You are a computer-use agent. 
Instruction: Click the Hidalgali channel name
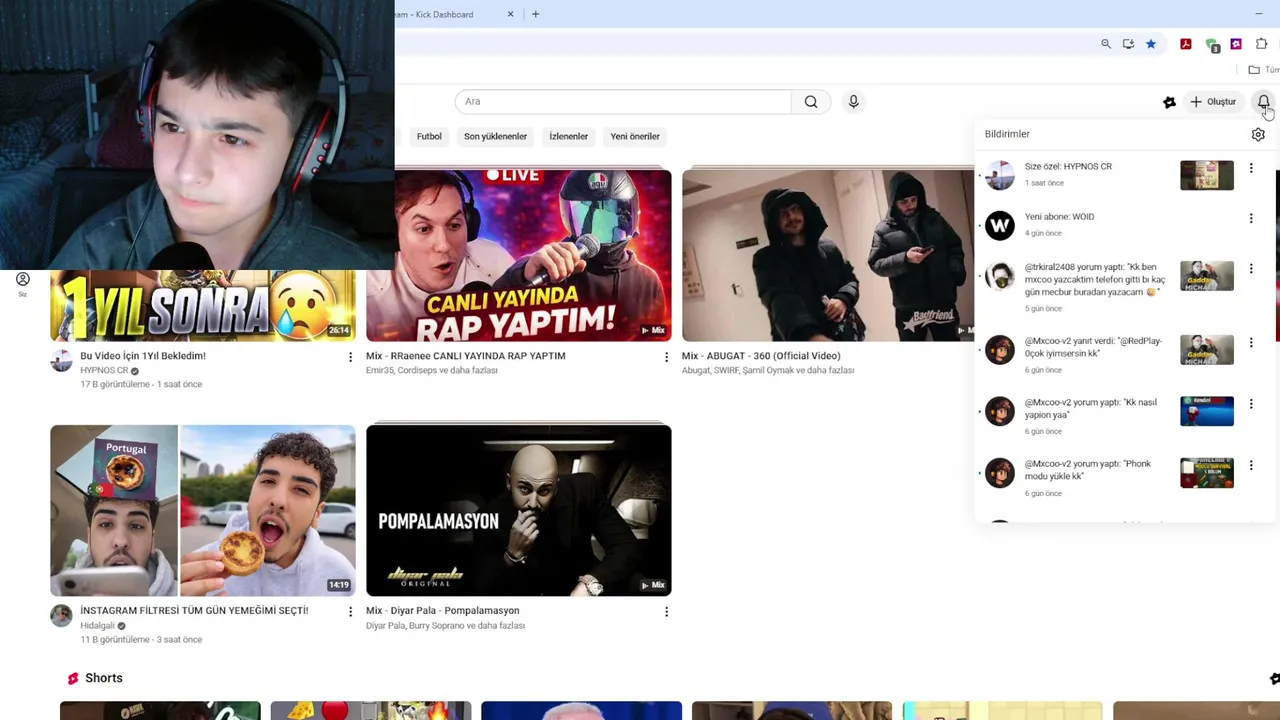97,626
